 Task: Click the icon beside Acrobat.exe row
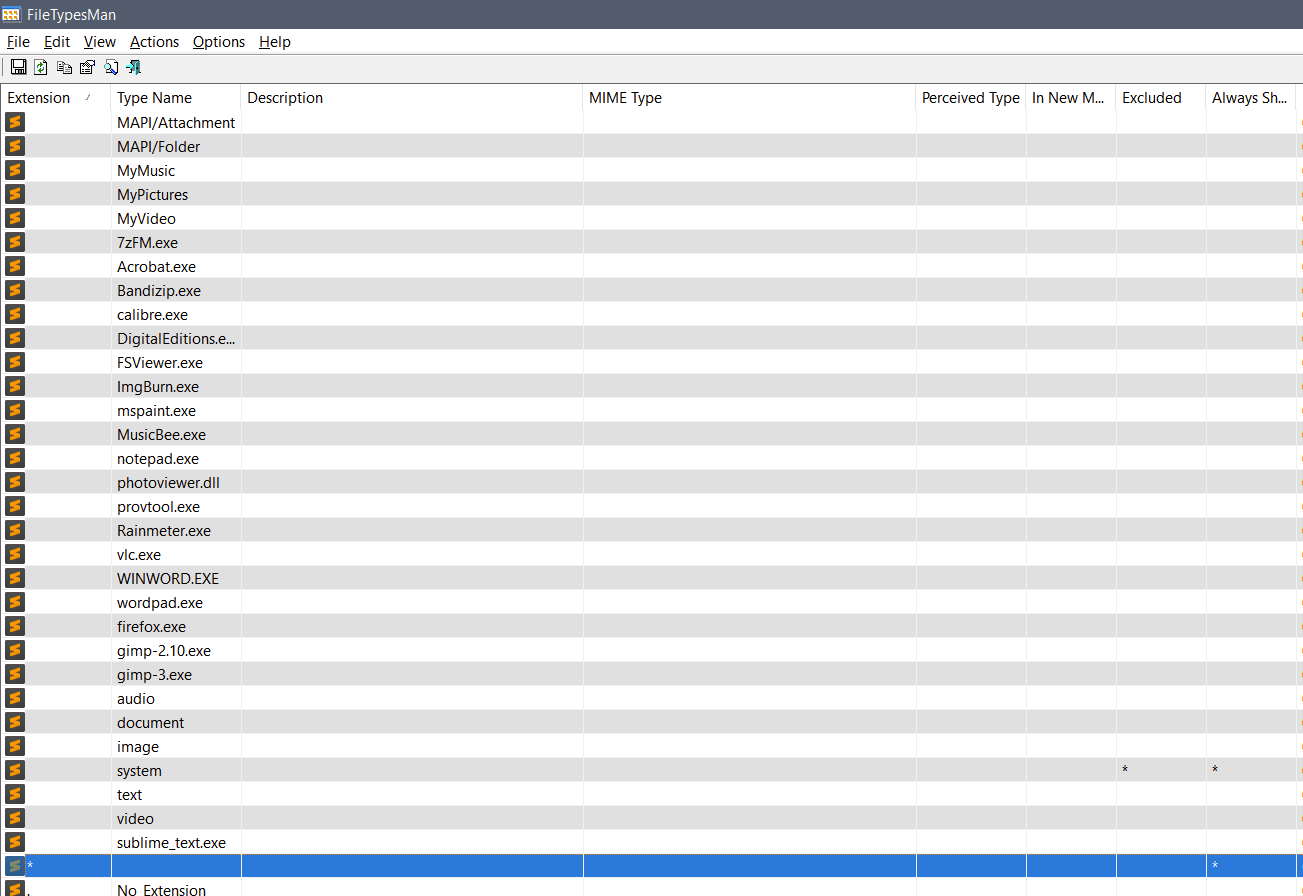point(14,266)
